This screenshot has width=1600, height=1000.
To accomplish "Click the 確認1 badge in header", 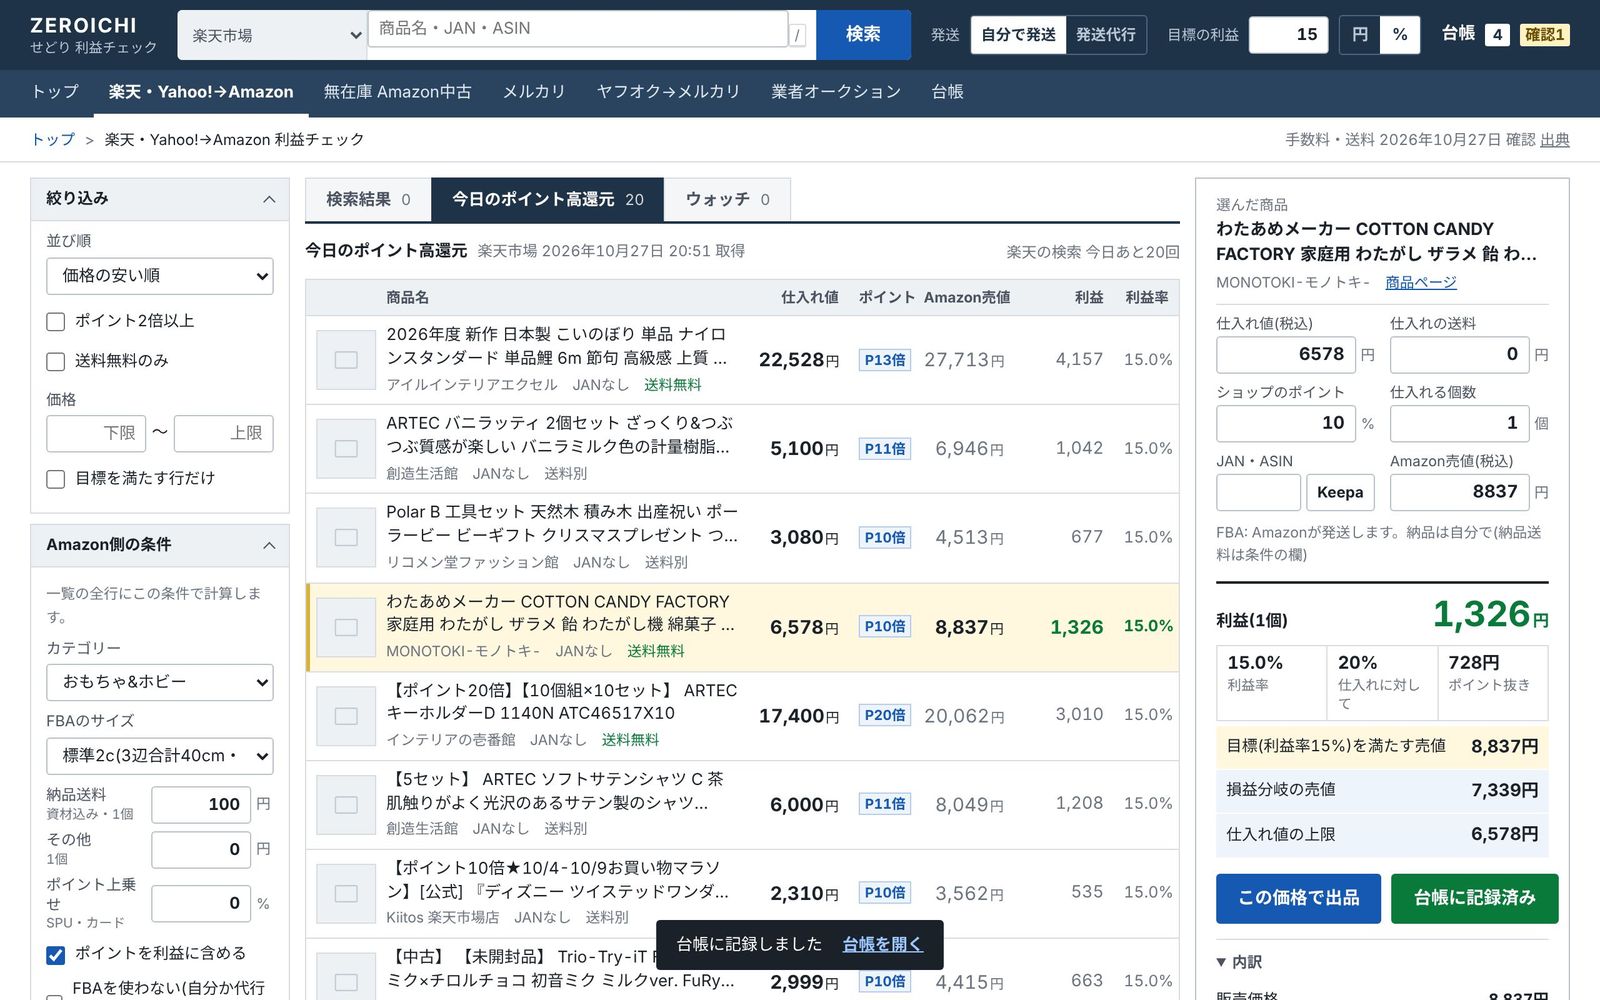I will coord(1544,35).
